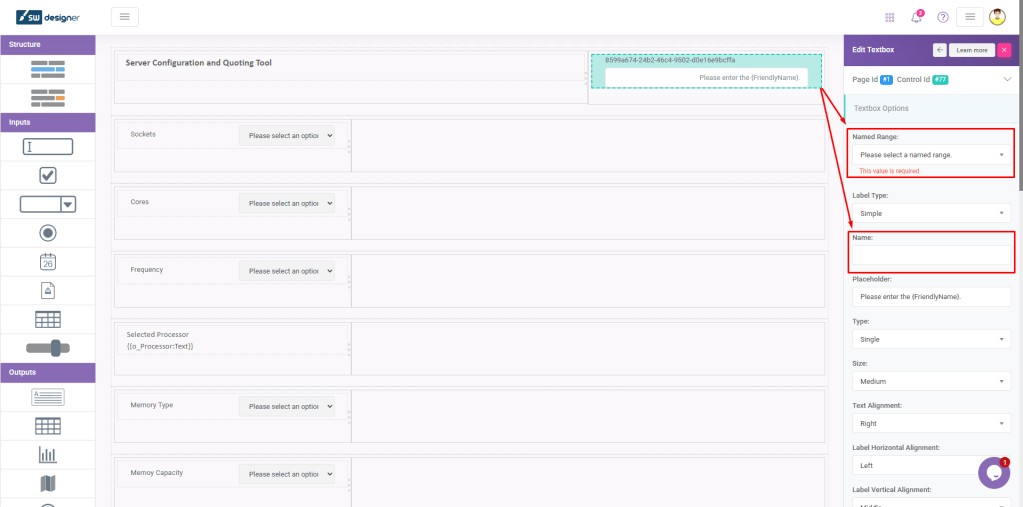The height and width of the screenshot is (507, 1023).
Task: Select the date picker calendar input icon
Action: (x=47, y=261)
